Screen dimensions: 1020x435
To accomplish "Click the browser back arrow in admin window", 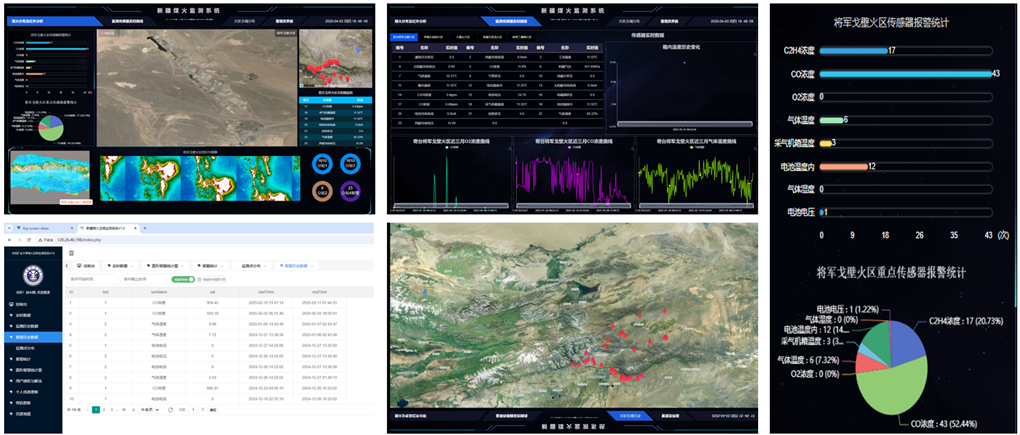I will (9, 241).
